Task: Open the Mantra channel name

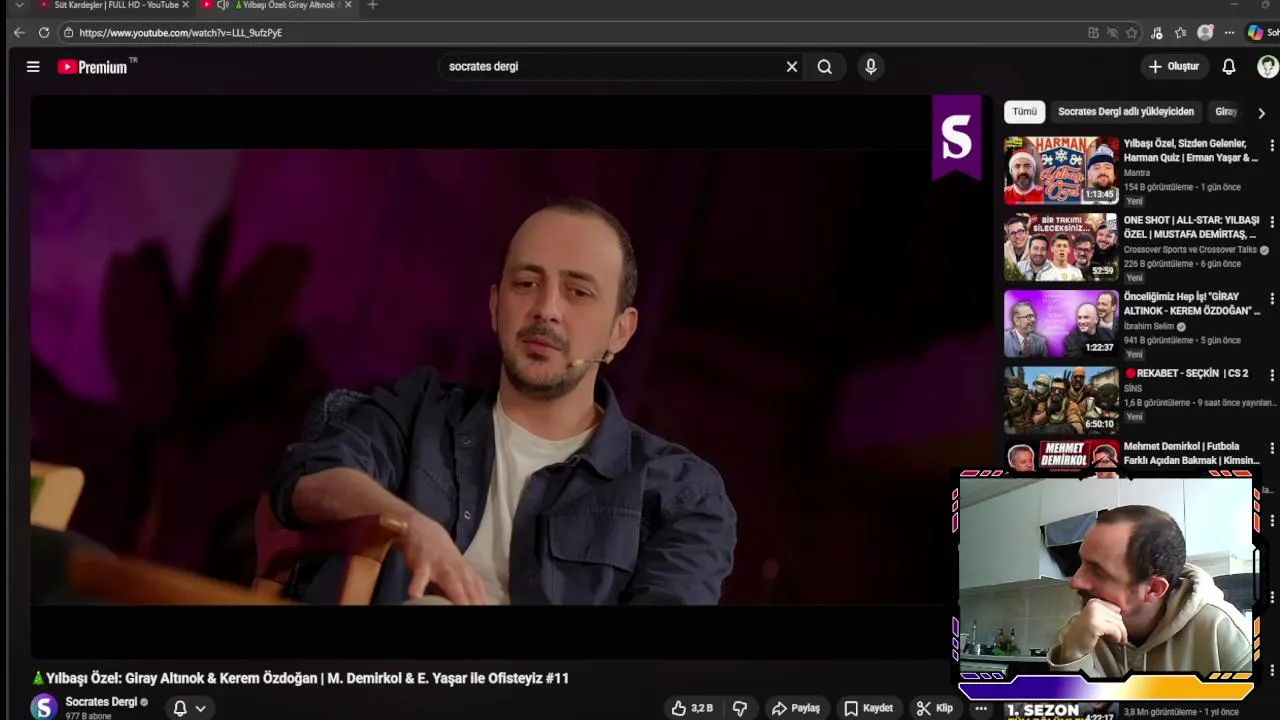Action: click(x=1137, y=173)
